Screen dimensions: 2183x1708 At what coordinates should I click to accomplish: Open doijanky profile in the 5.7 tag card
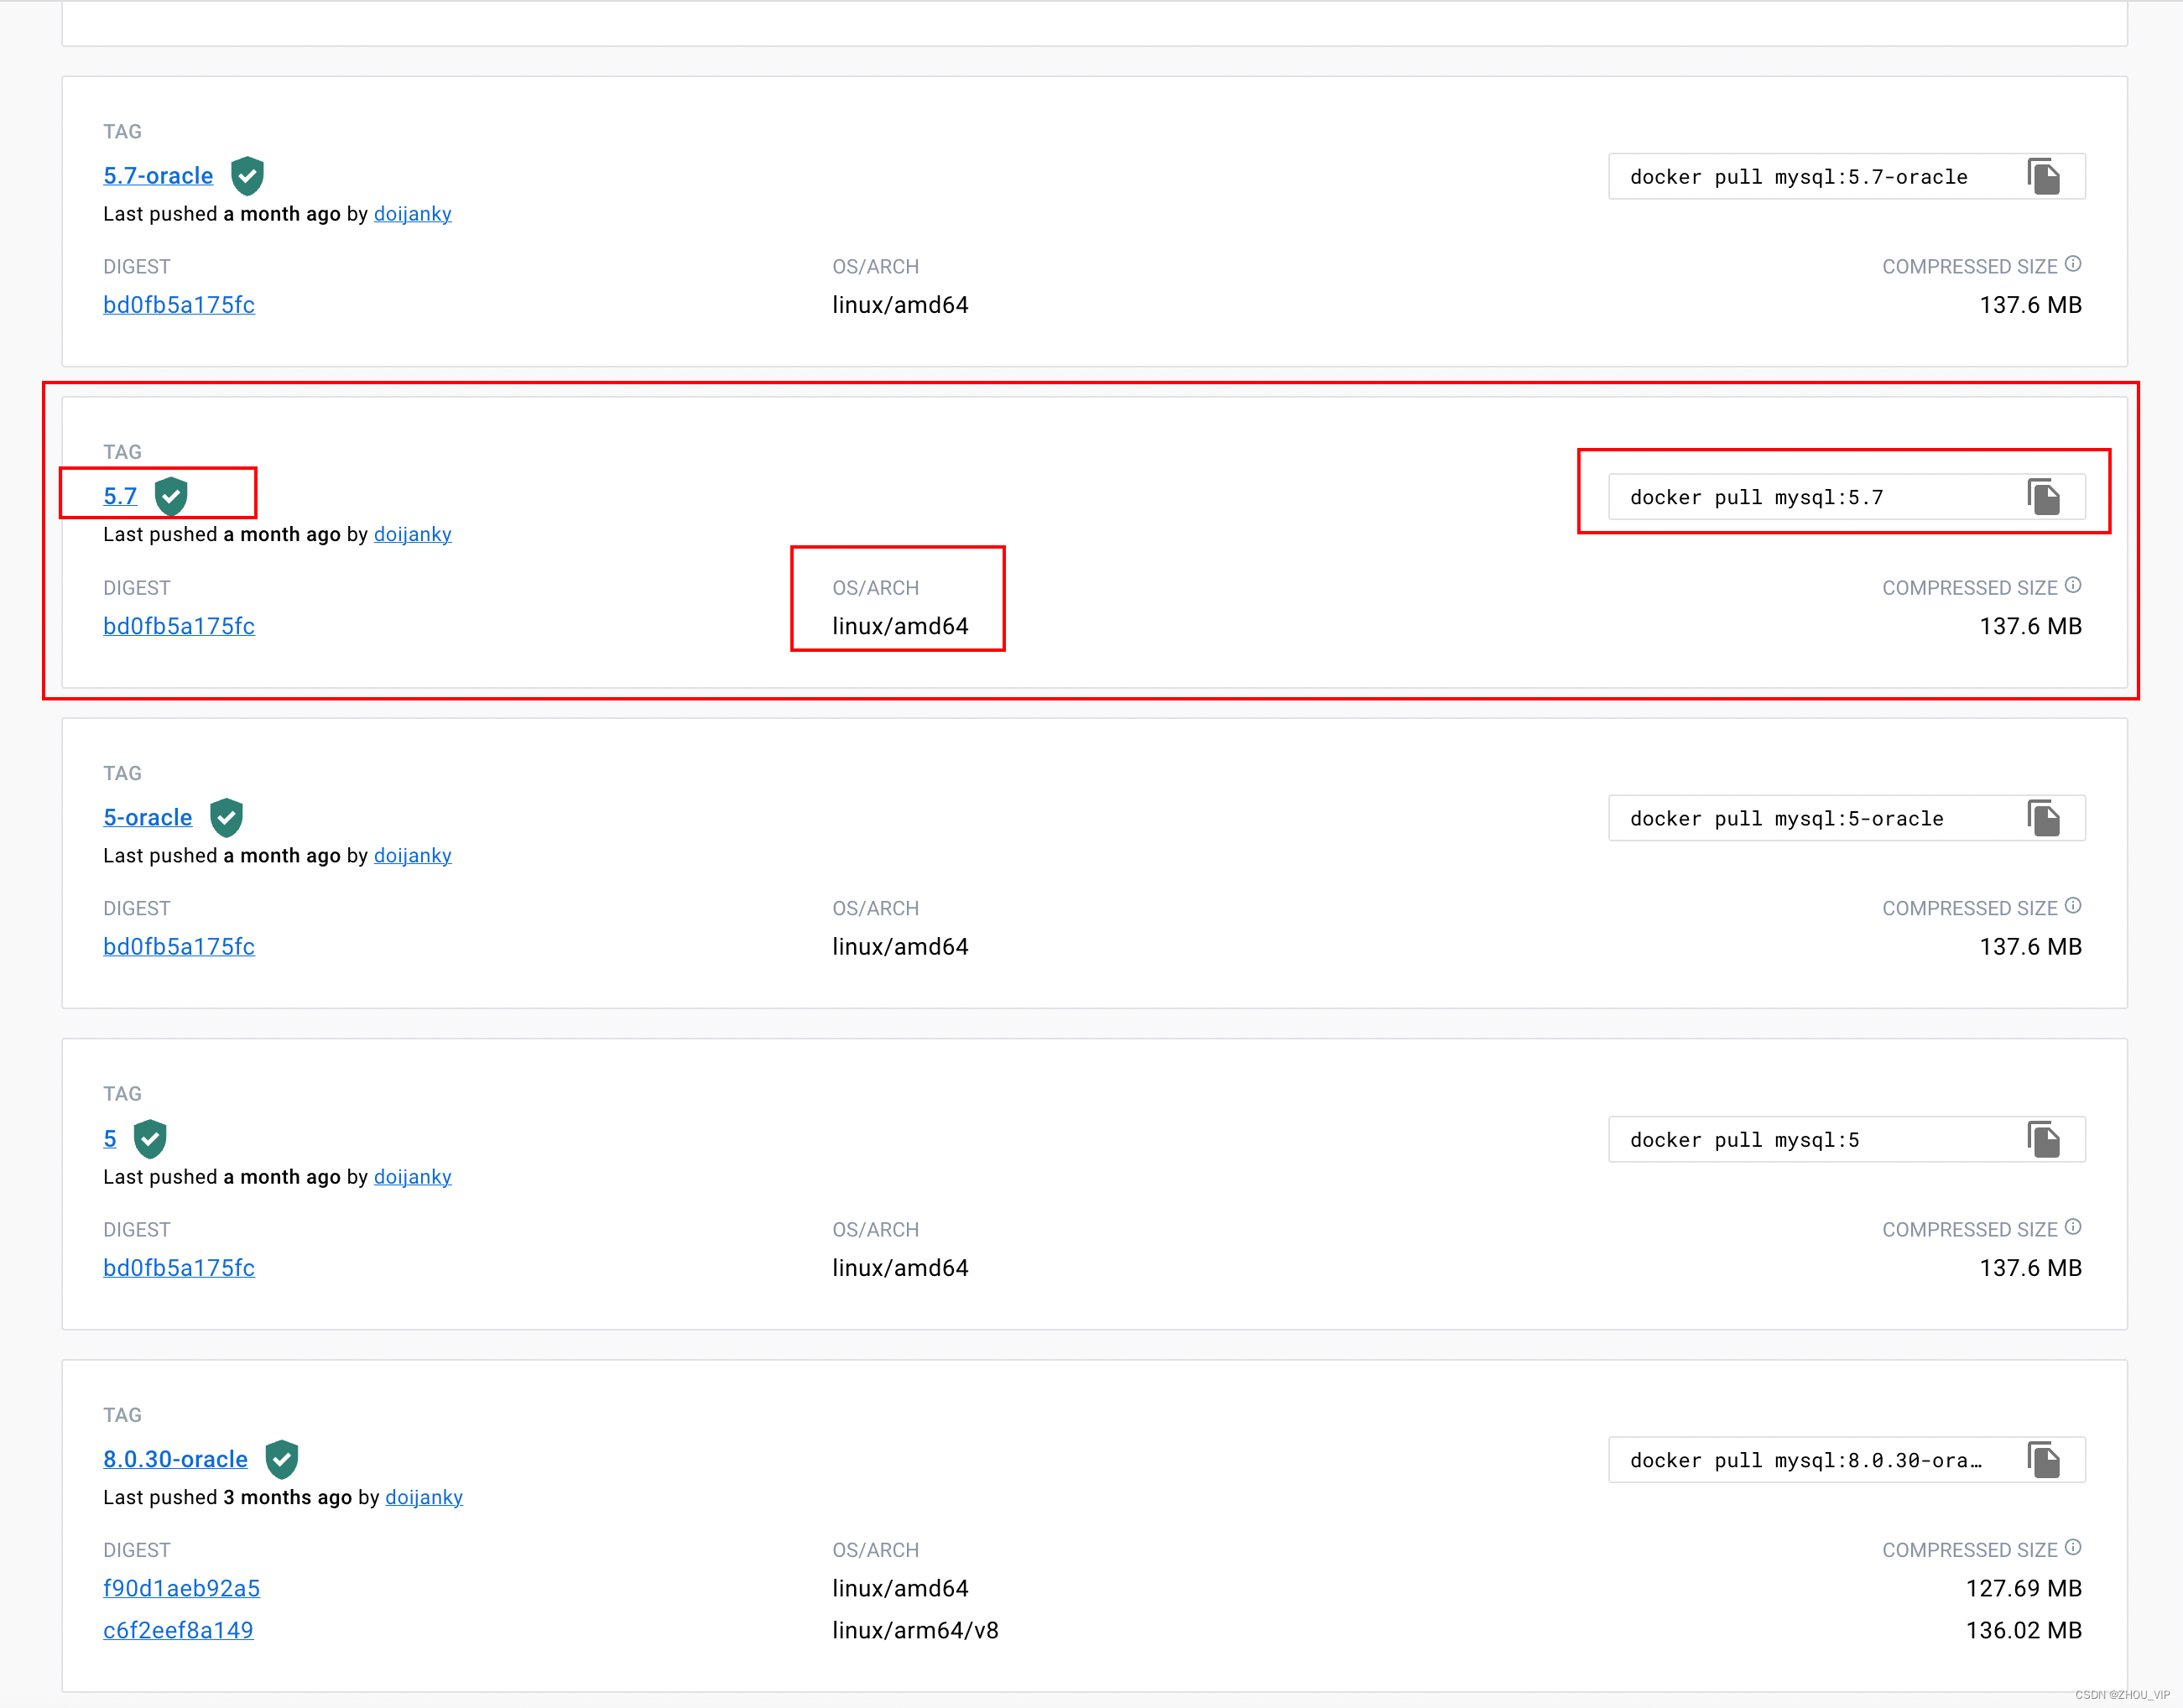click(412, 534)
